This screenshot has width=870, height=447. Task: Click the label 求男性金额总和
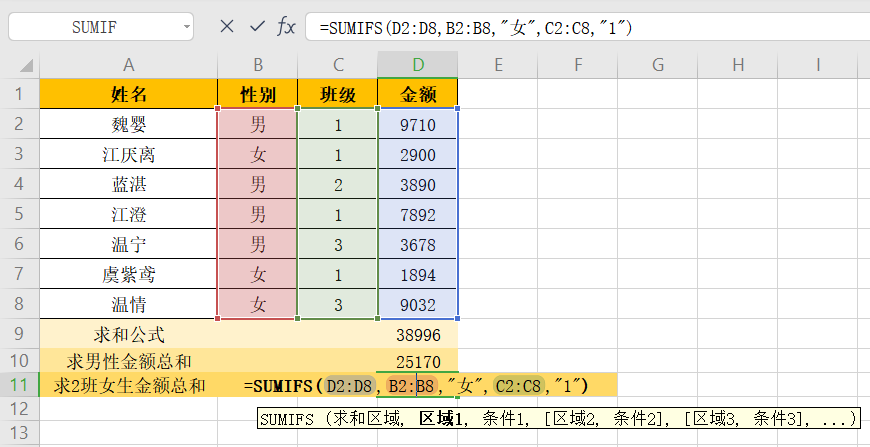(x=129, y=362)
